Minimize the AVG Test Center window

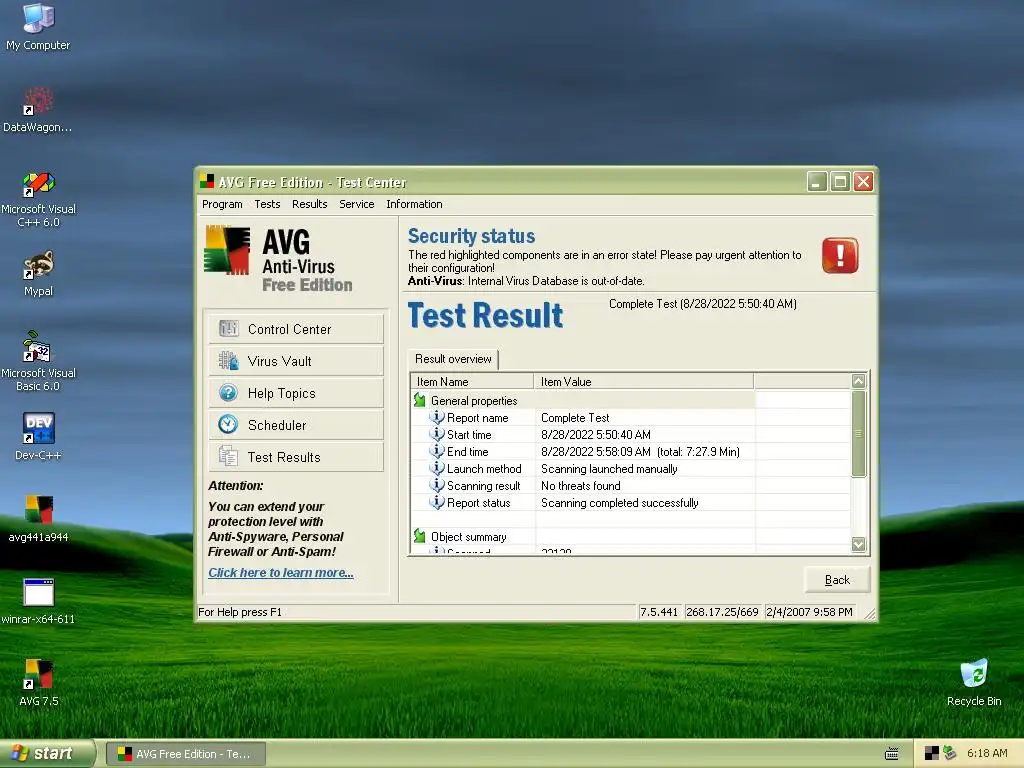(816, 182)
